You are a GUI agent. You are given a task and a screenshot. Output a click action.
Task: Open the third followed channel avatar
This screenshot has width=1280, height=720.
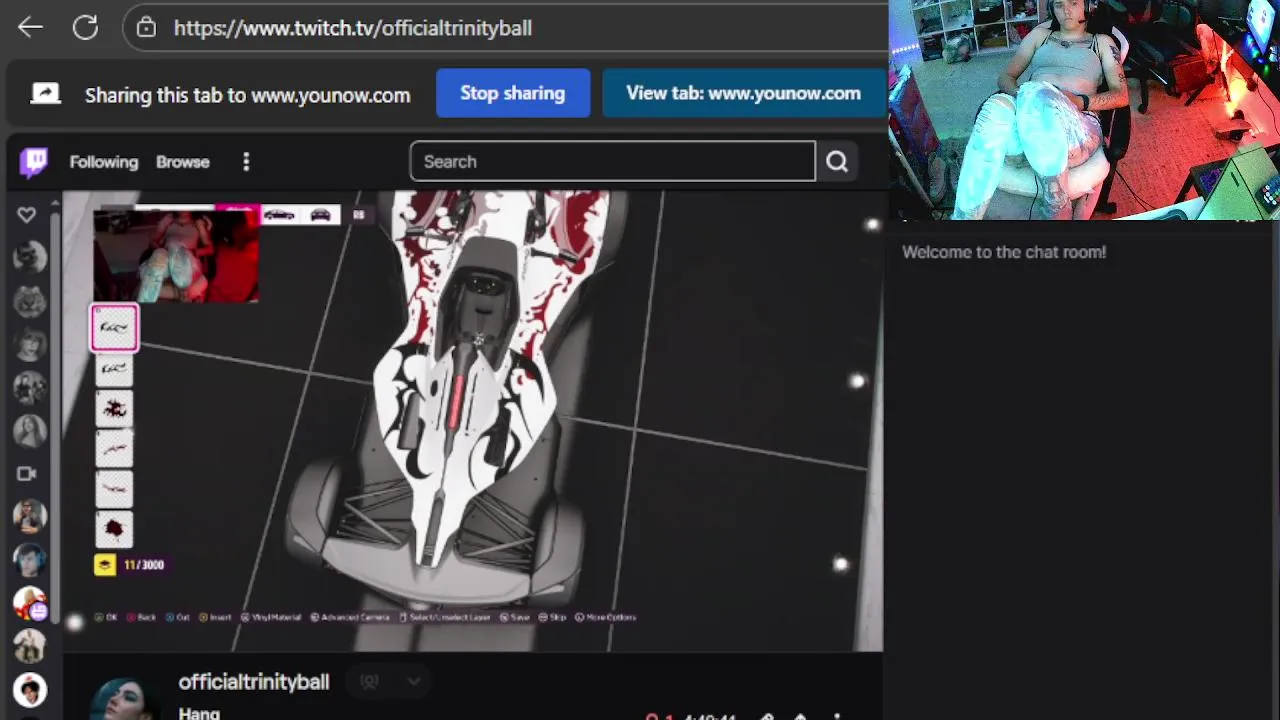click(30, 343)
